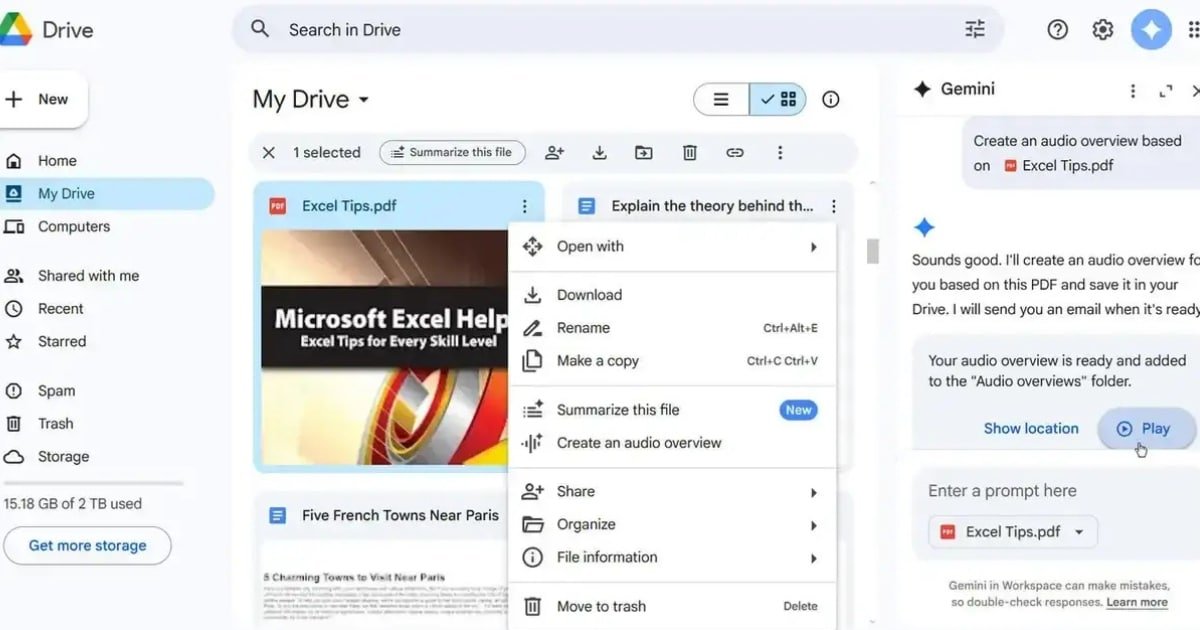
Task: Click the Five French Towns Near Paris title
Action: pyautogui.click(x=400, y=516)
